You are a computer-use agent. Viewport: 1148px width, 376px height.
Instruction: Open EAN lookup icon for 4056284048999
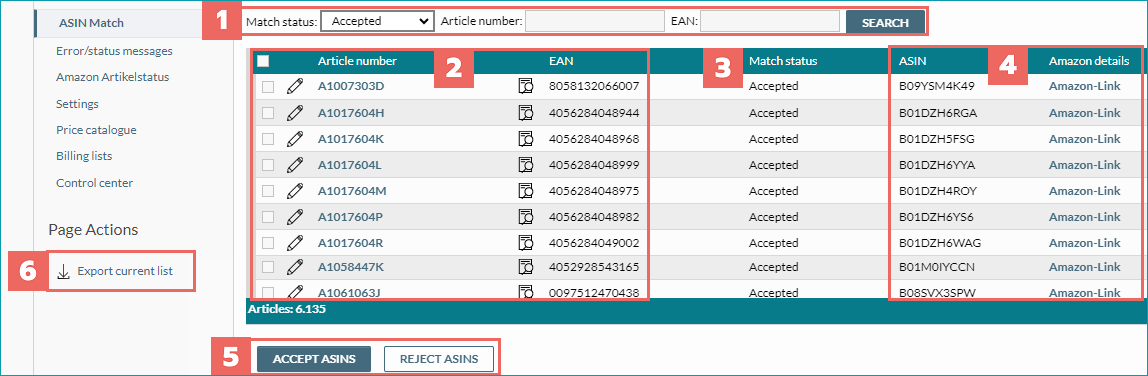tap(525, 165)
